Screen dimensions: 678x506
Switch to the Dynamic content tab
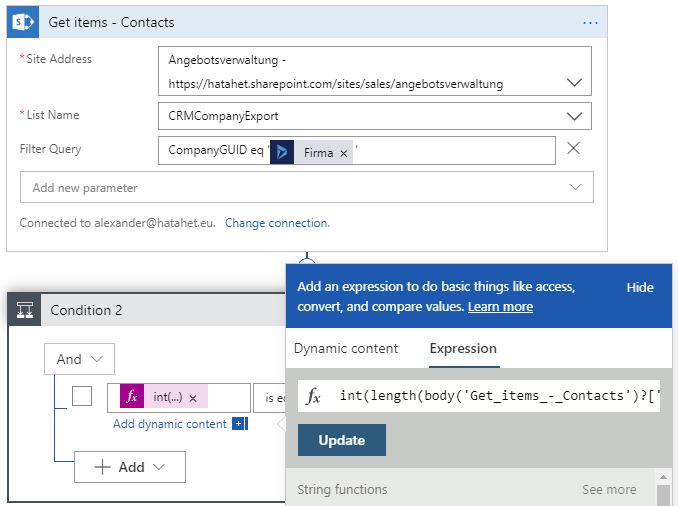click(346, 348)
